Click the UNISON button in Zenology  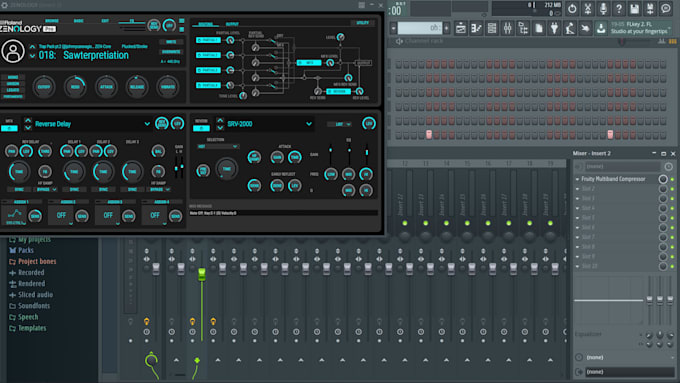click(13, 84)
